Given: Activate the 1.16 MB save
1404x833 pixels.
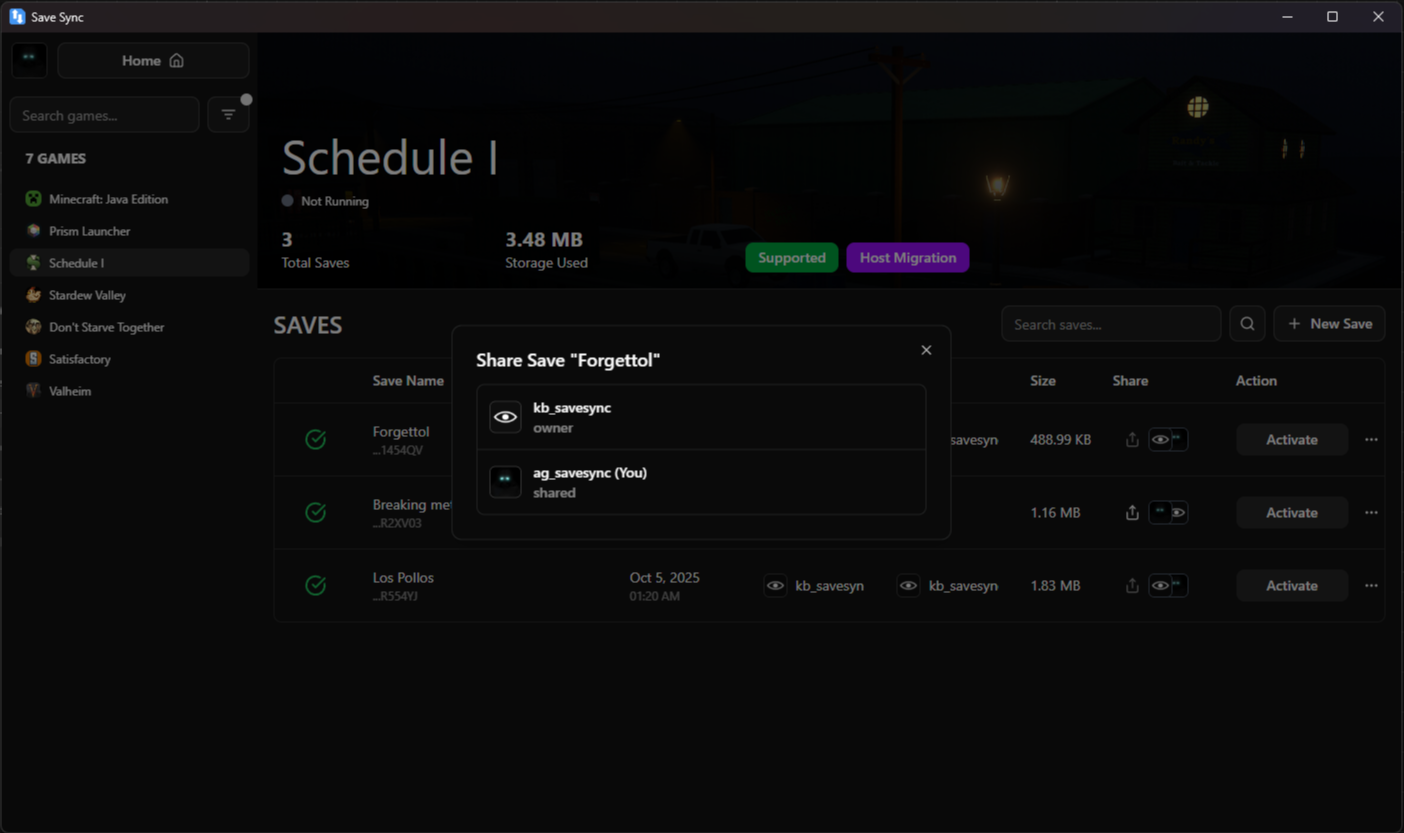Looking at the screenshot, I should pyautogui.click(x=1292, y=513).
